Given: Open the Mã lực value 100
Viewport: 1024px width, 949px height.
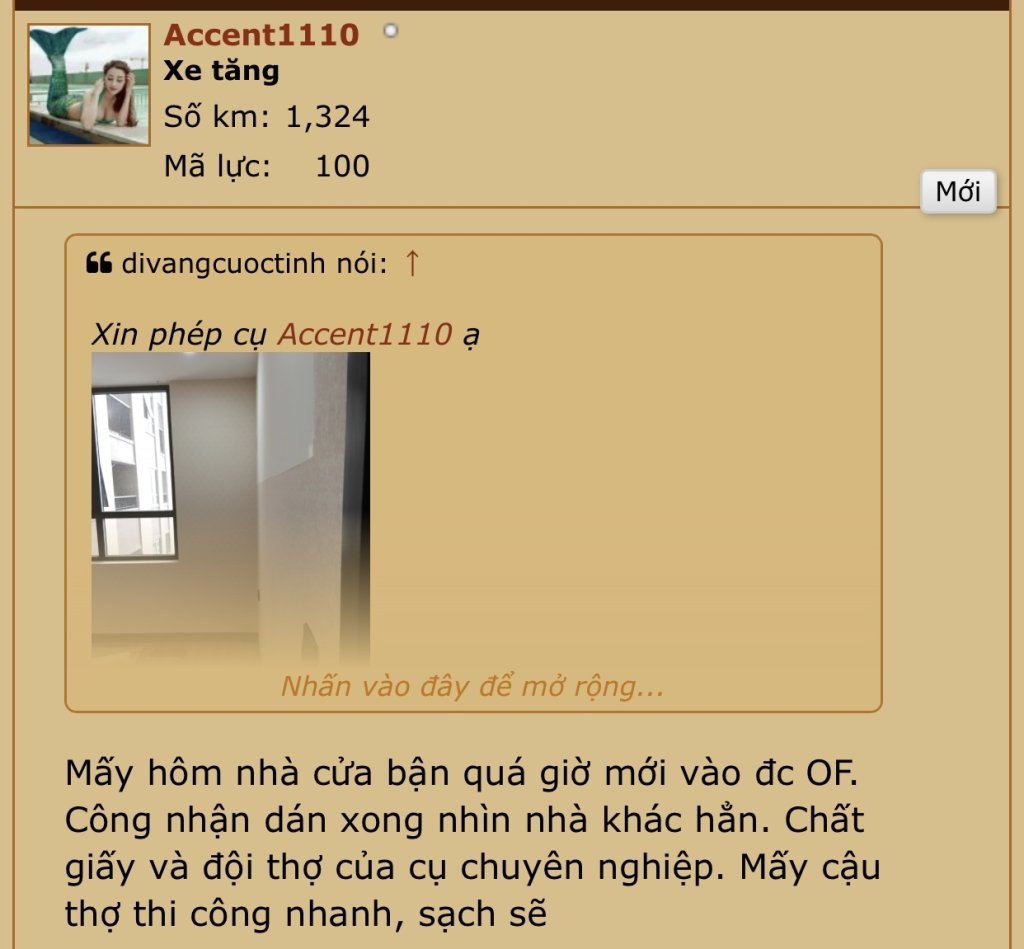Looking at the screenshot, I should [x=342, y=167].
